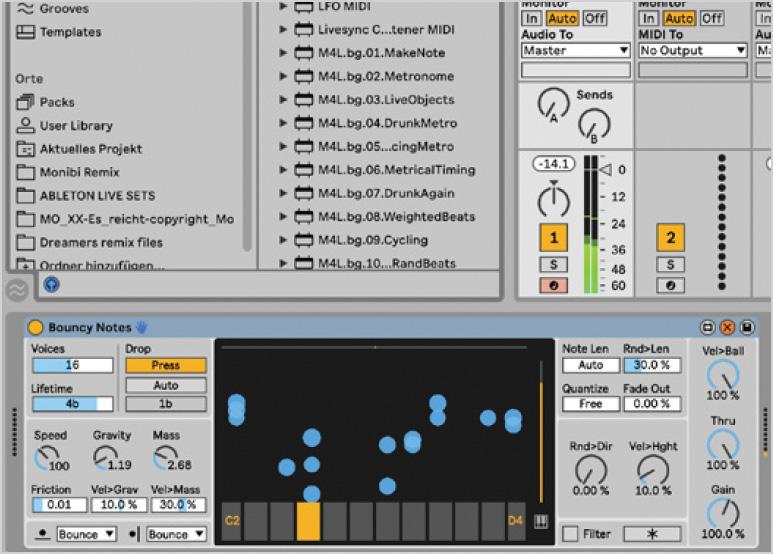
Task: Open the User Library place
Action: pos(65,126)
